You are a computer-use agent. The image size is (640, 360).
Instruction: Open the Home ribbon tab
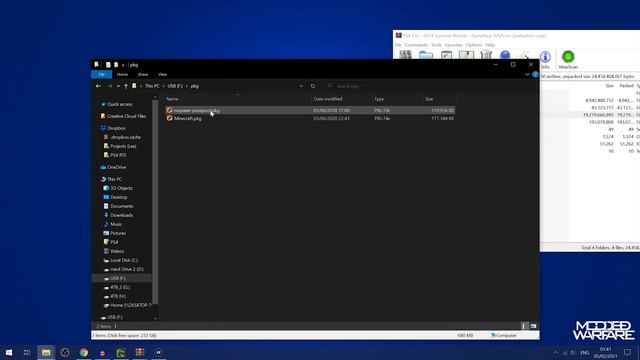[x=122, y=74]
